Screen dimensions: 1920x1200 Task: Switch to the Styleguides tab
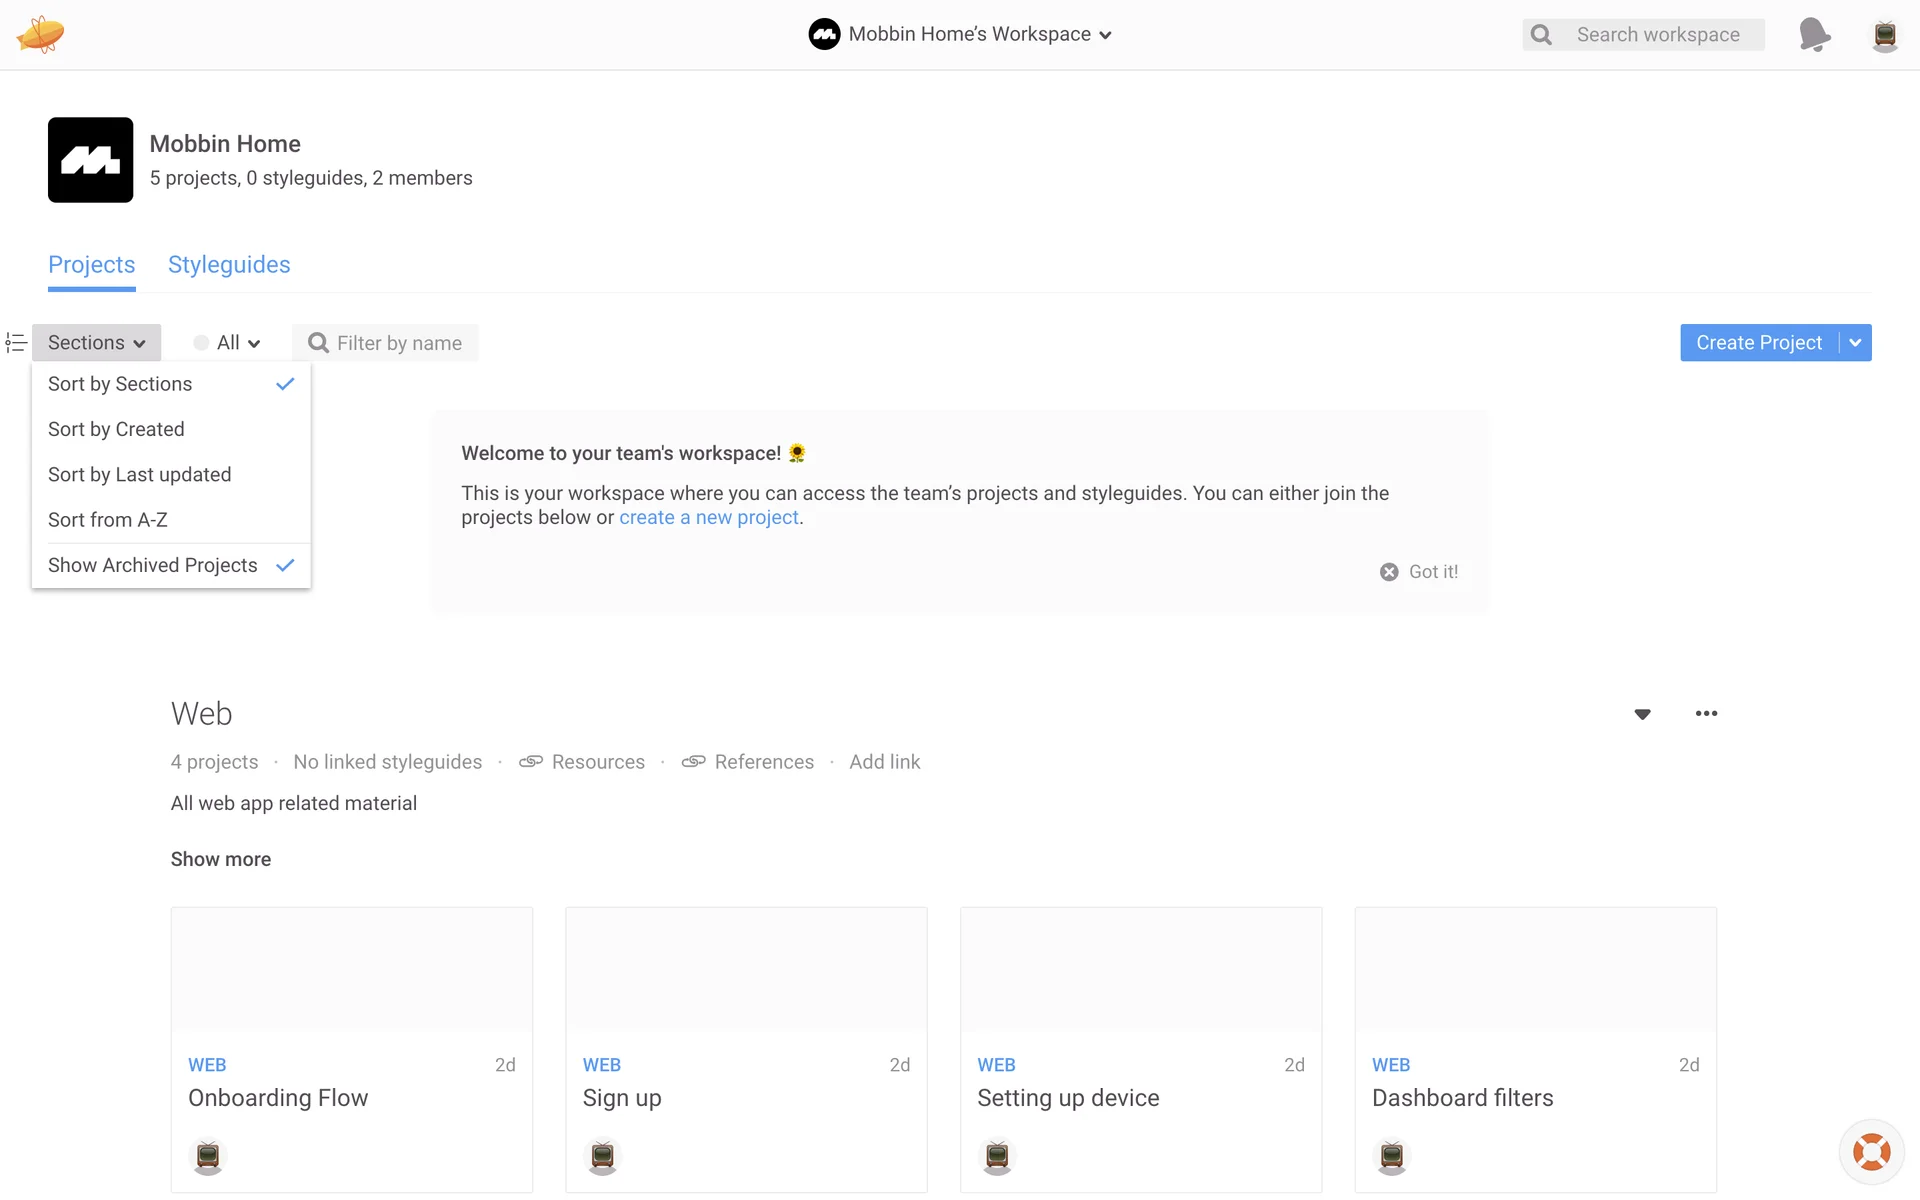point(229,265)
